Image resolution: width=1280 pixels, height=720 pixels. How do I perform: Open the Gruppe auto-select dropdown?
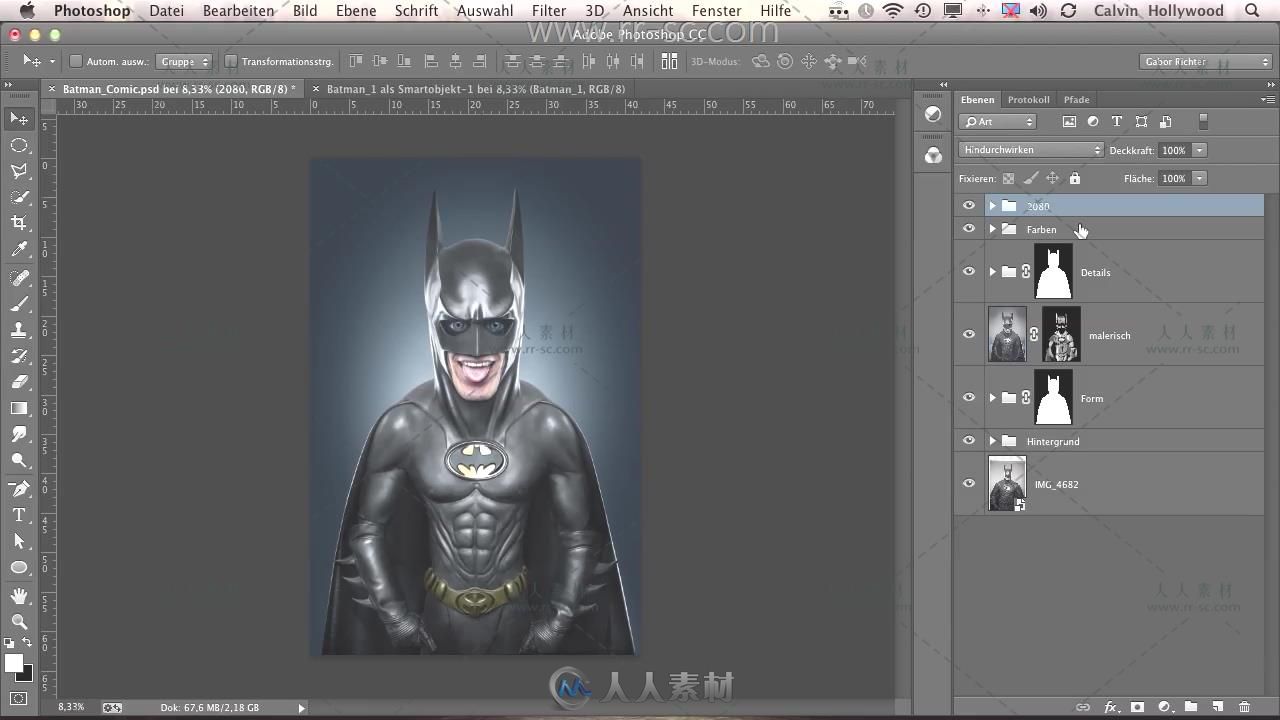pyautogui.click(x=185, y=62)
